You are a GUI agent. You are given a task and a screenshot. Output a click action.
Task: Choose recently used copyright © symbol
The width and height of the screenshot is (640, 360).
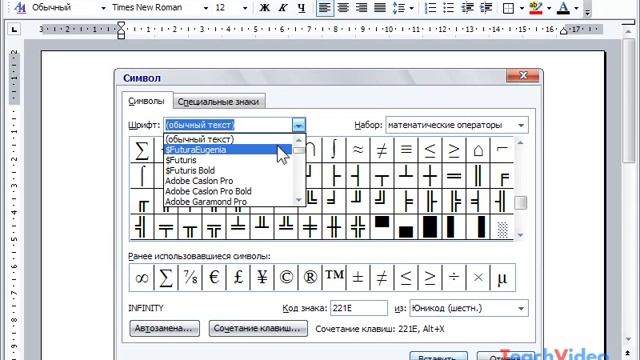pos(286,278)
